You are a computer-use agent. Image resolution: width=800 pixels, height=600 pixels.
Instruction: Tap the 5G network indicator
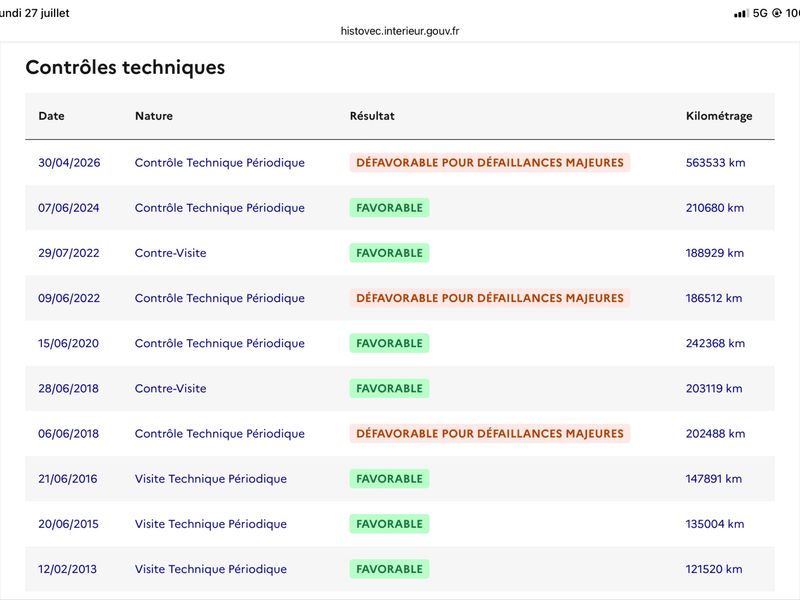coord(760,13)
